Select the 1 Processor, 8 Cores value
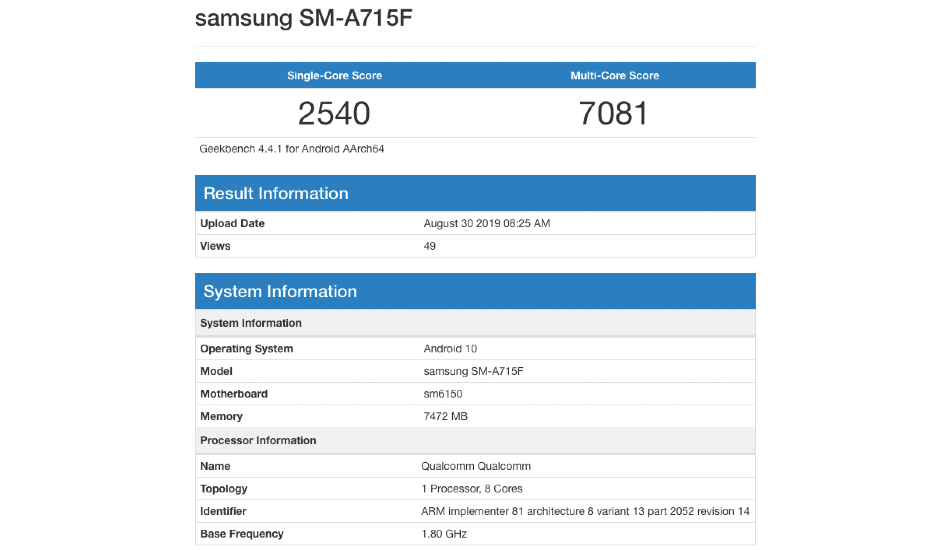This screenshot has width=950, height=550. [472, 489]
